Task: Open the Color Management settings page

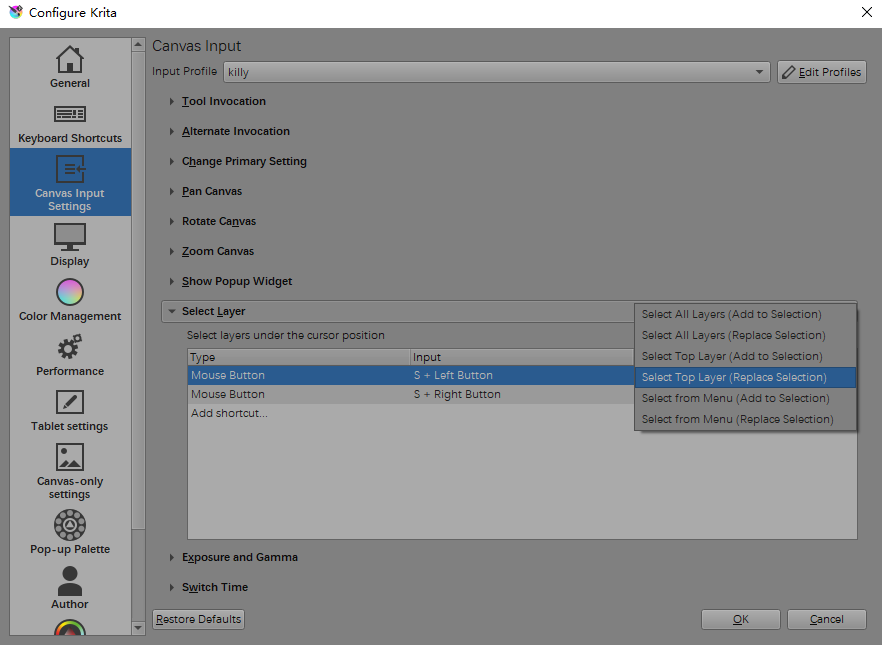Action: [70, 300]
